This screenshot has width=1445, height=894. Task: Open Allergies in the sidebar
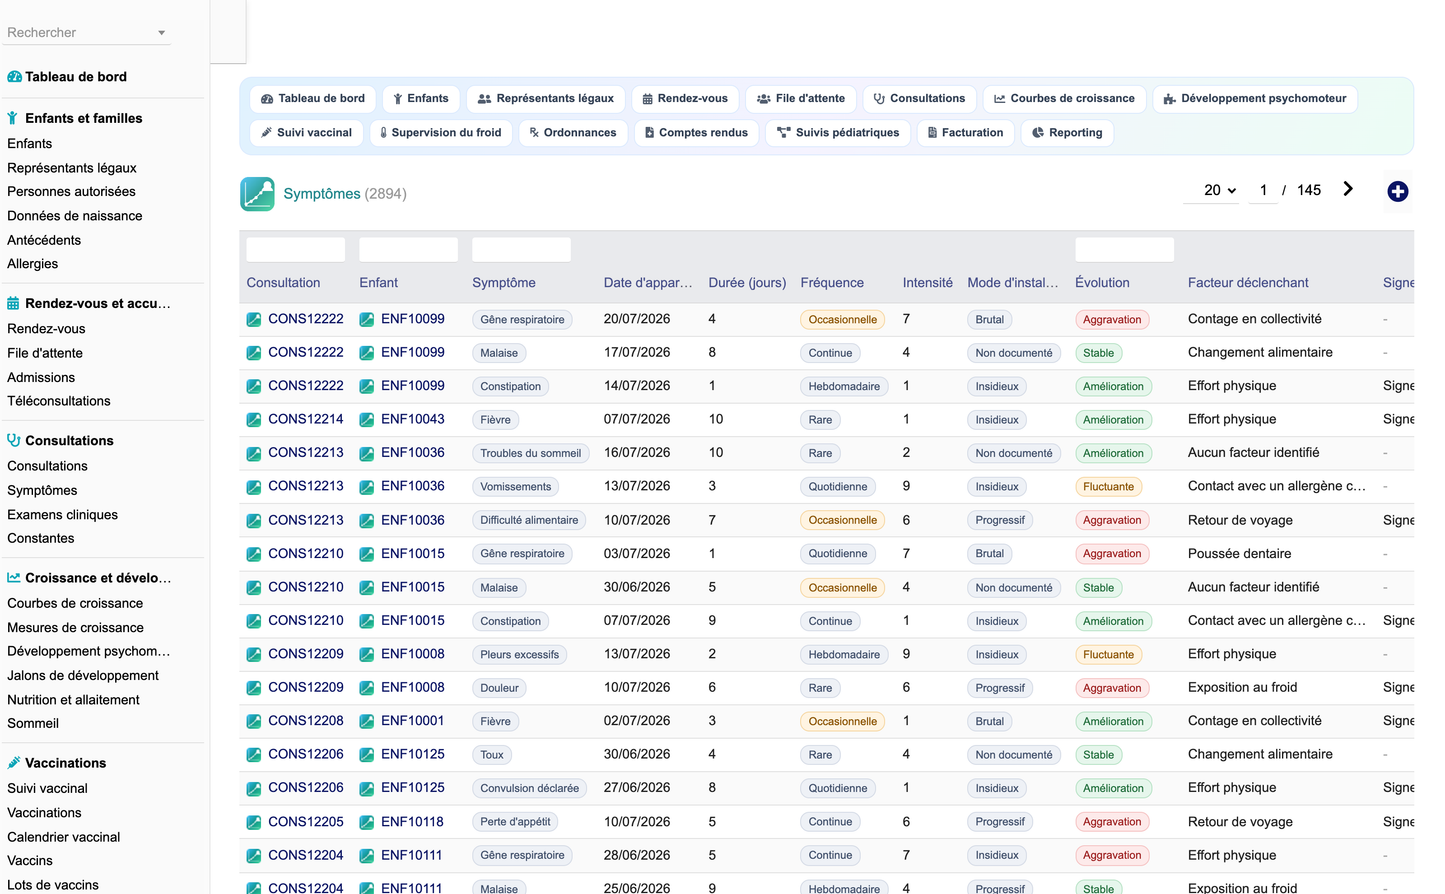click(33, 264)
